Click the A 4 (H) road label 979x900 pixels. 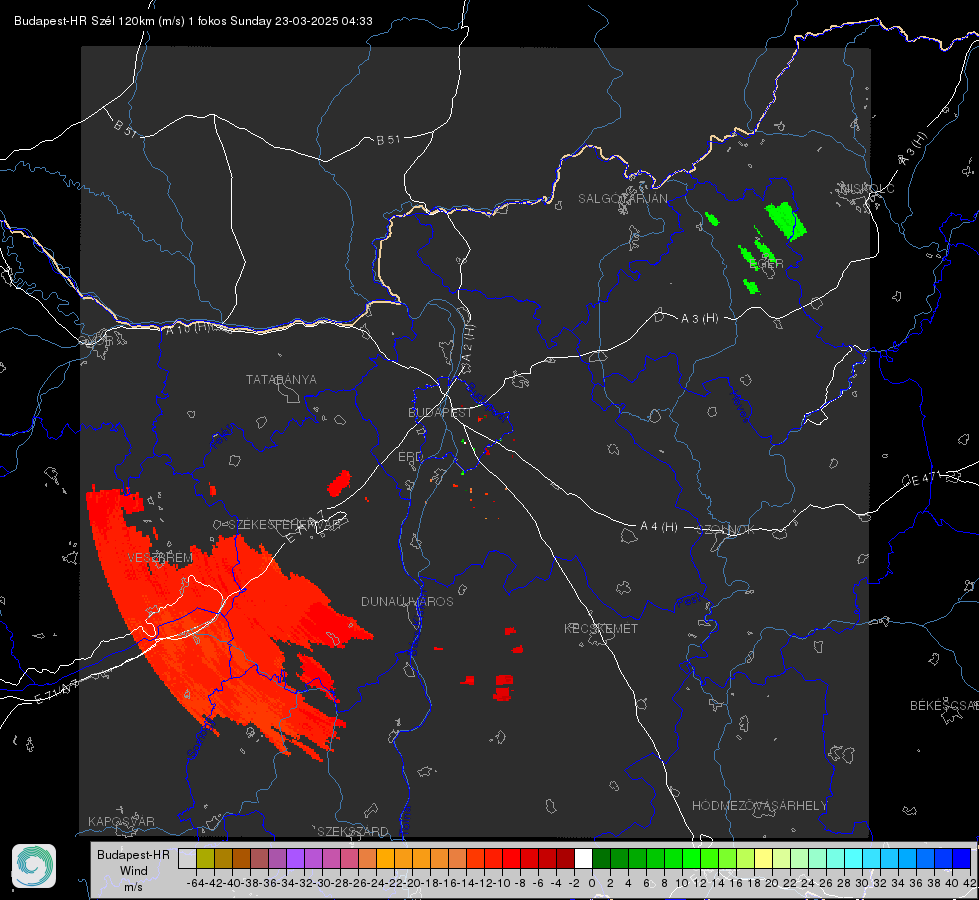(x=659, y=527)
